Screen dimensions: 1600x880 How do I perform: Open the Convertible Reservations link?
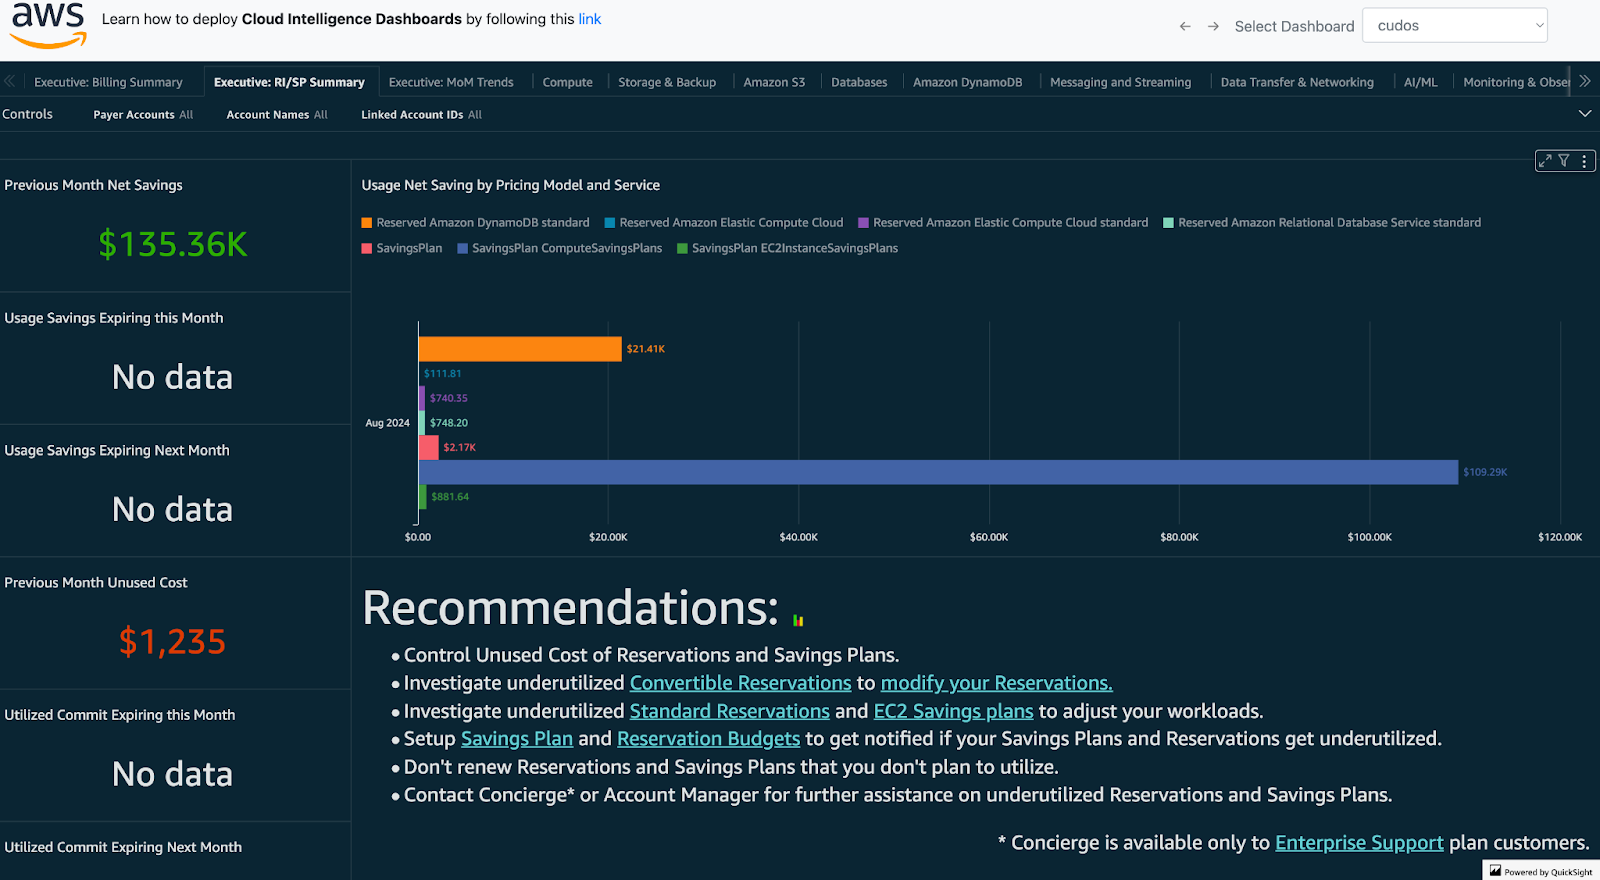(x=740, y=683)
